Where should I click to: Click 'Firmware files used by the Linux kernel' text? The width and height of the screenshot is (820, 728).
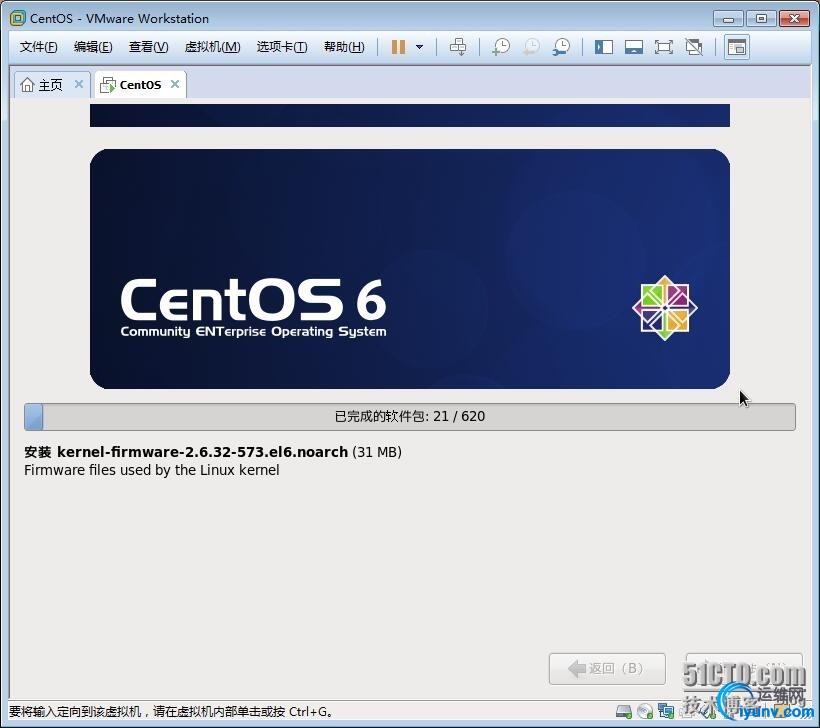(152, 470)
